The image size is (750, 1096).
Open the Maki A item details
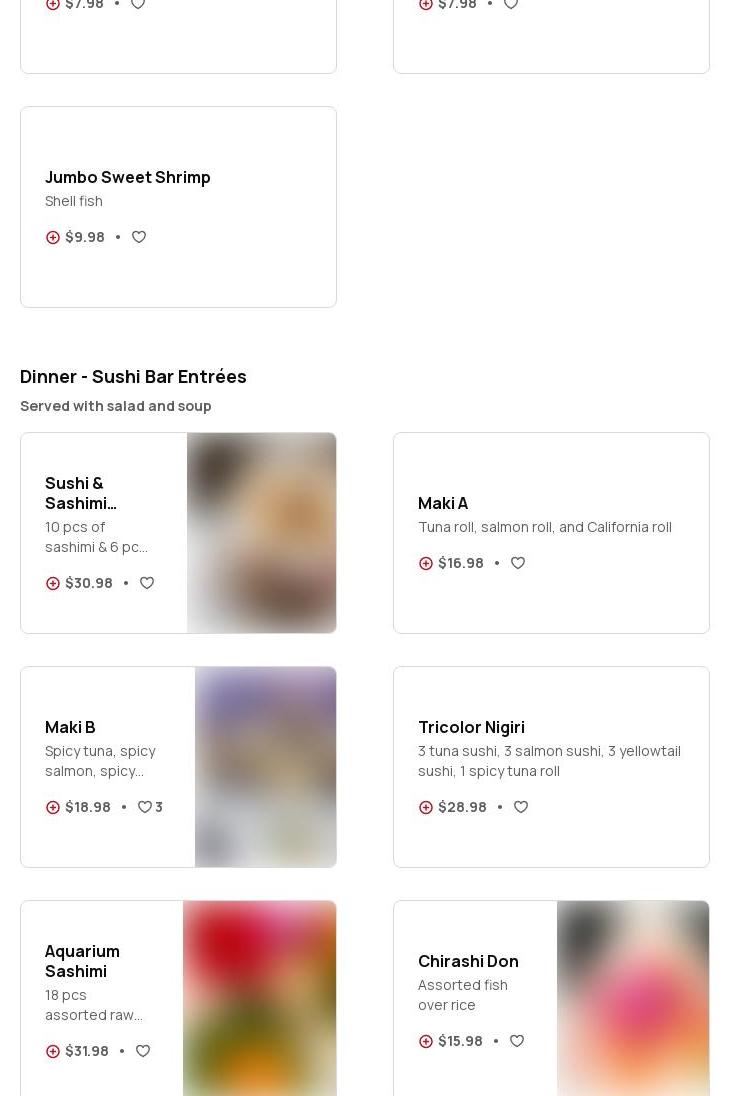[443, 503]
